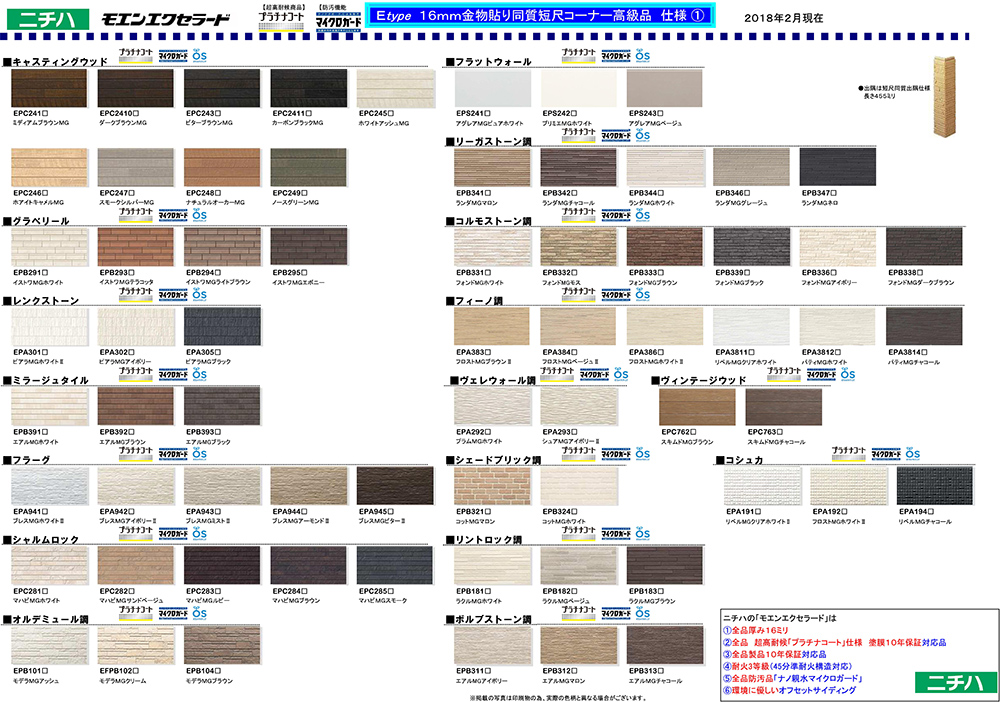Click the 2018年2月現在 date text
Viewport: 1000px width, 702px height.
(x=783, y=18)
